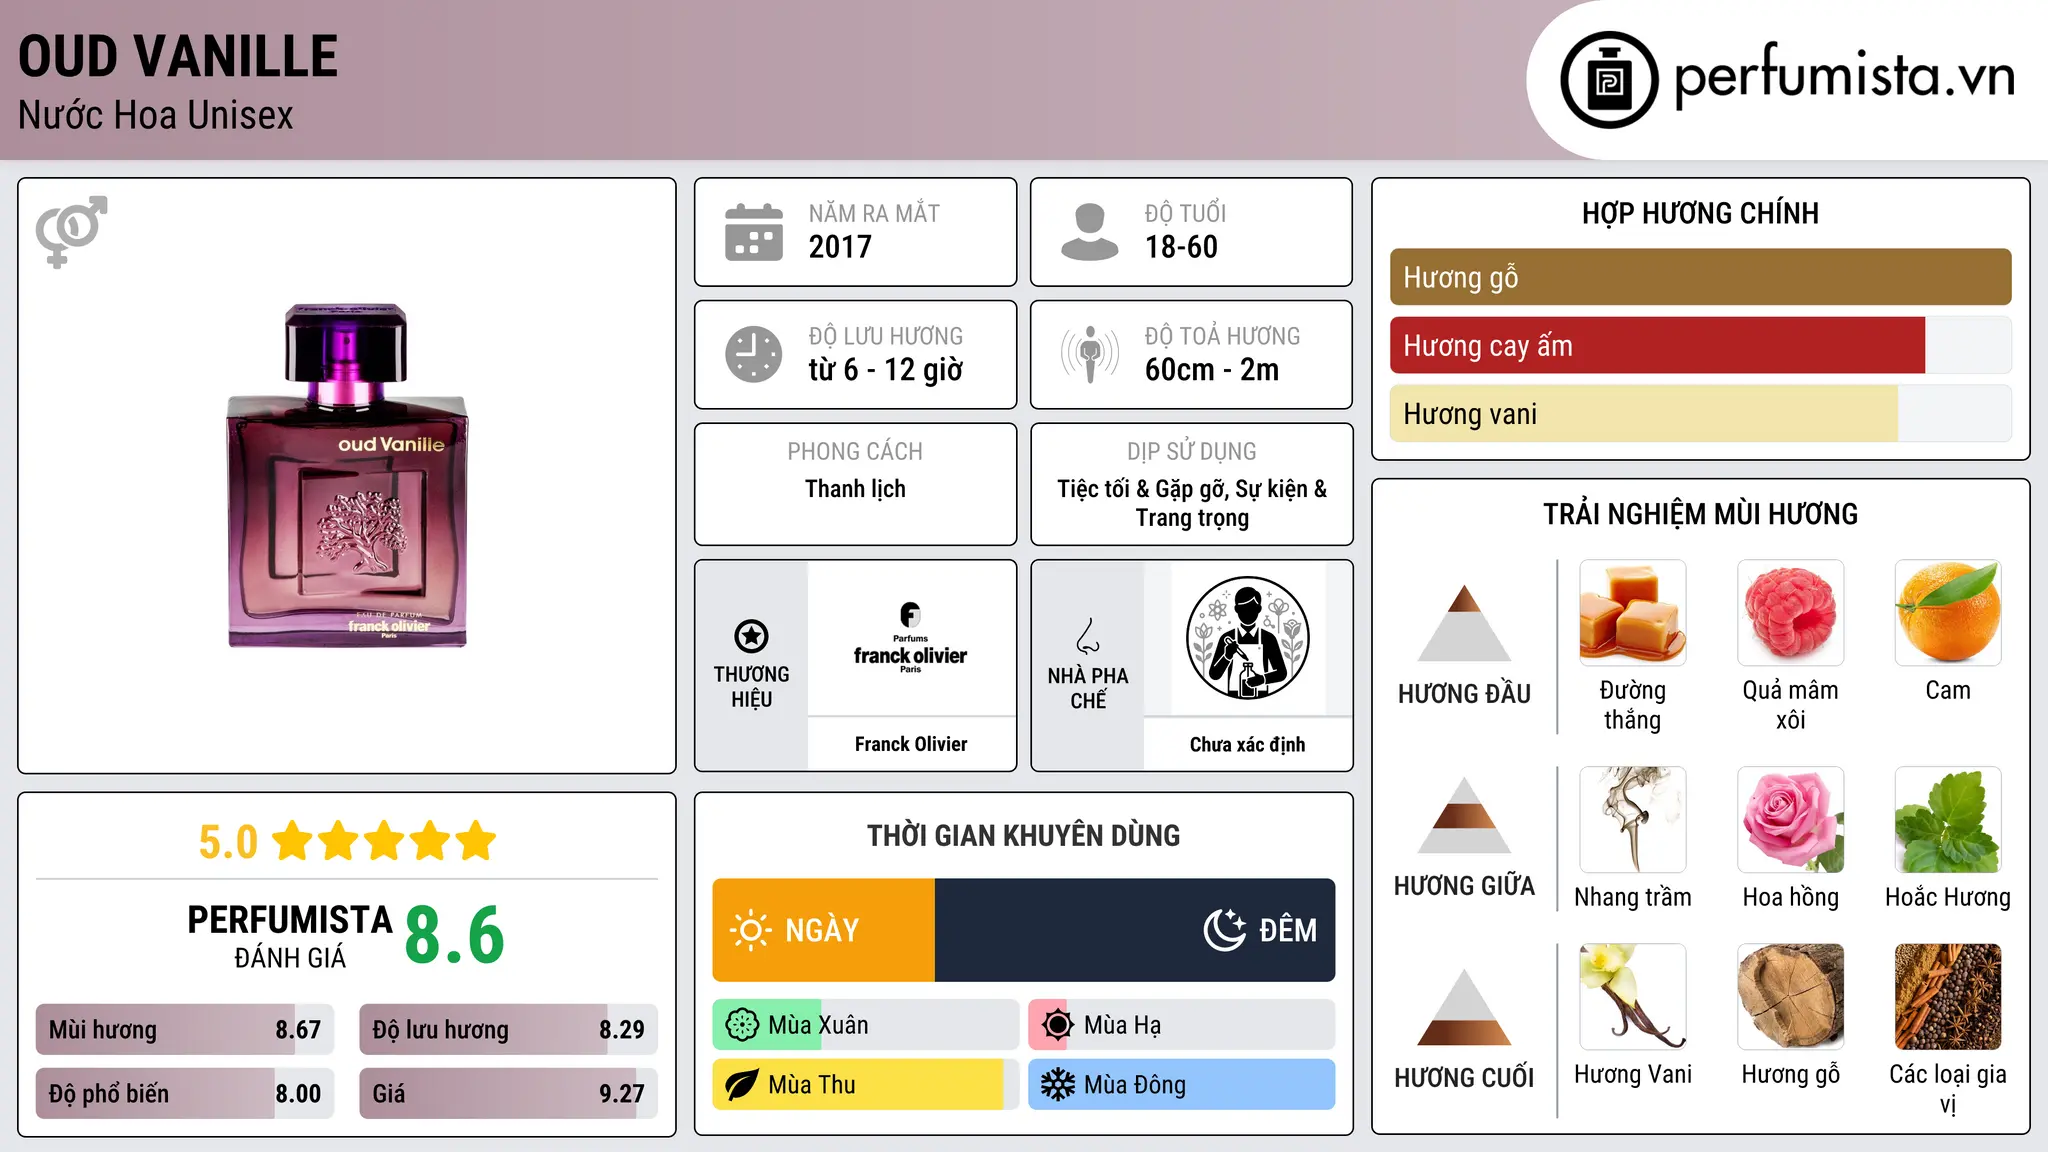
Task: Click the perfumer illustration image
Action: pyautogui.click(x=1247, y=638)
